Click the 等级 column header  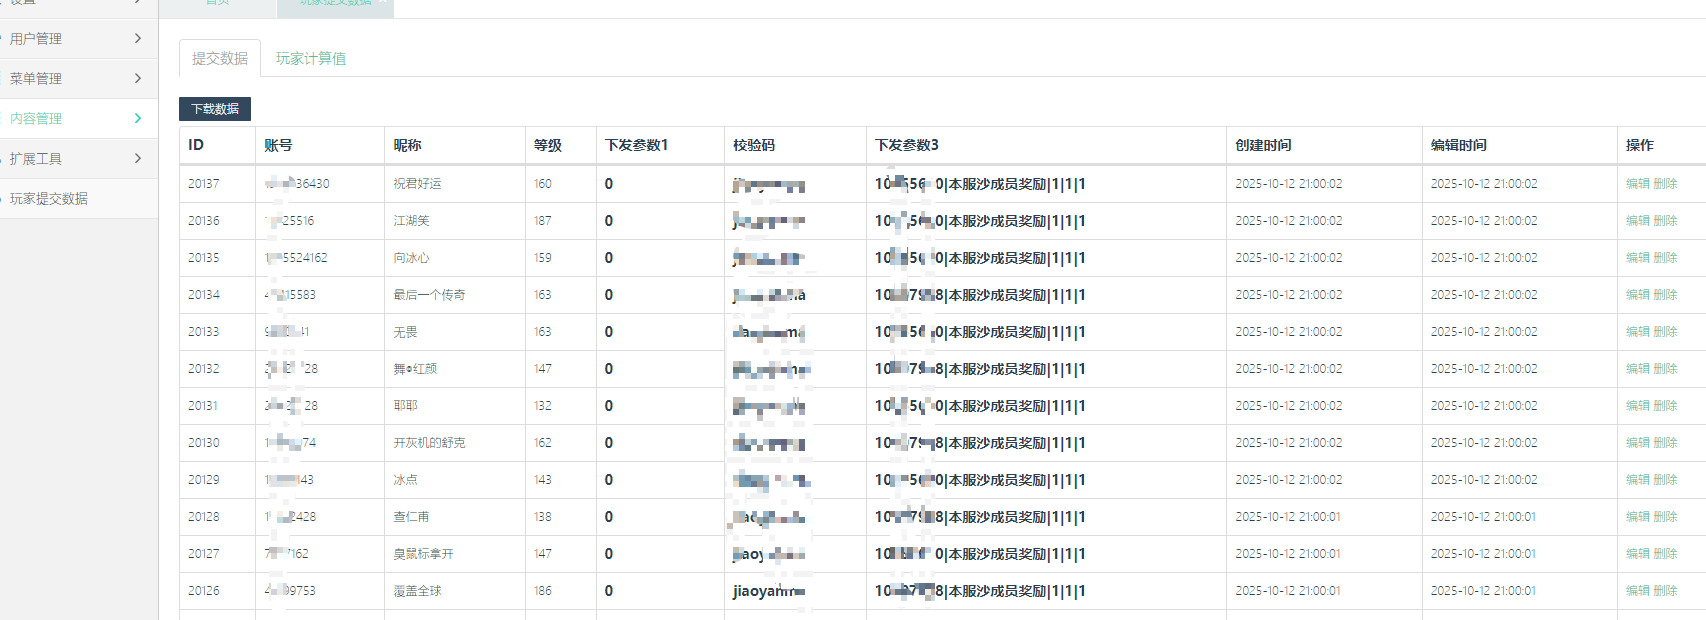547,145
